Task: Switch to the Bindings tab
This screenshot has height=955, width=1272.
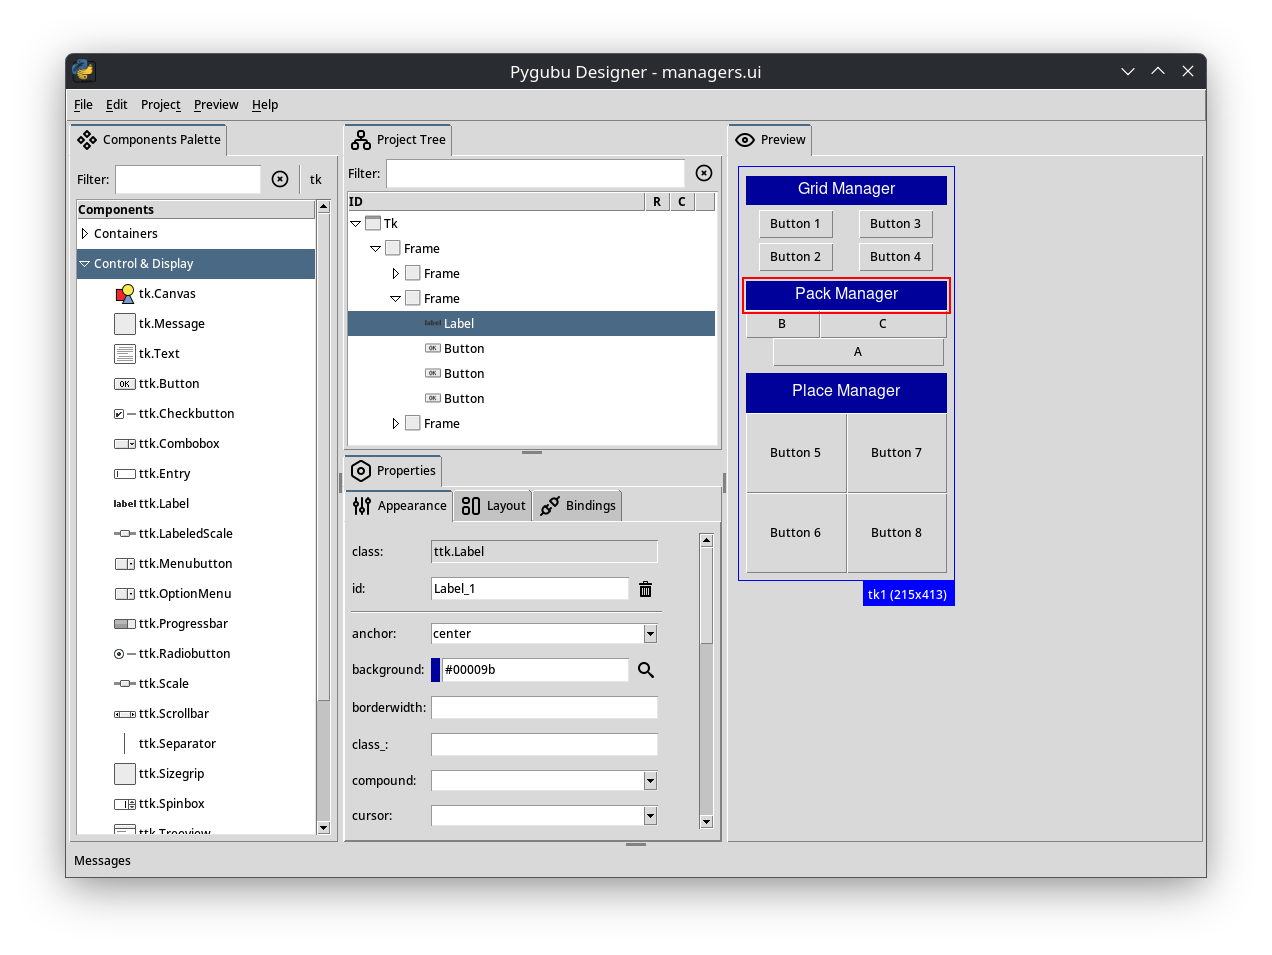Action: [x=578, y=506]
